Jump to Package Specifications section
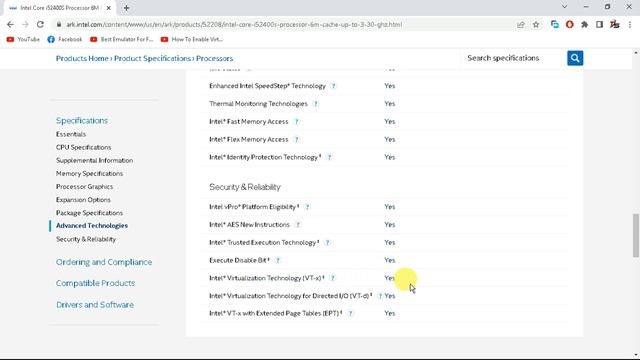 click(x=89, y=213)
